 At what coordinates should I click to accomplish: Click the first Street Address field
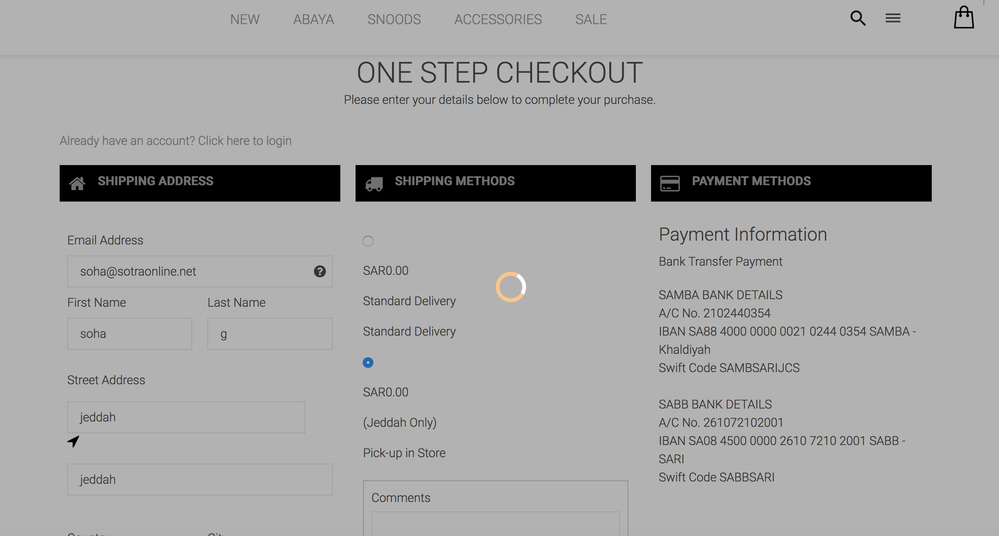click(x=186, y=417)
